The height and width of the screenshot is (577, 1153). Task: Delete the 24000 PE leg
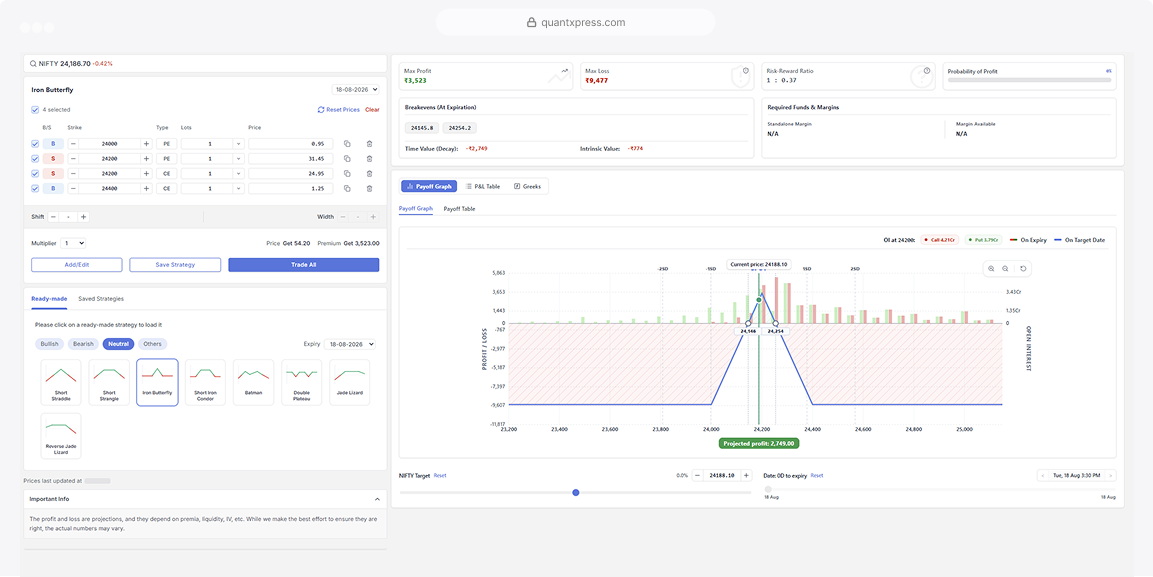pyautogui.click(x=369, y=144)
